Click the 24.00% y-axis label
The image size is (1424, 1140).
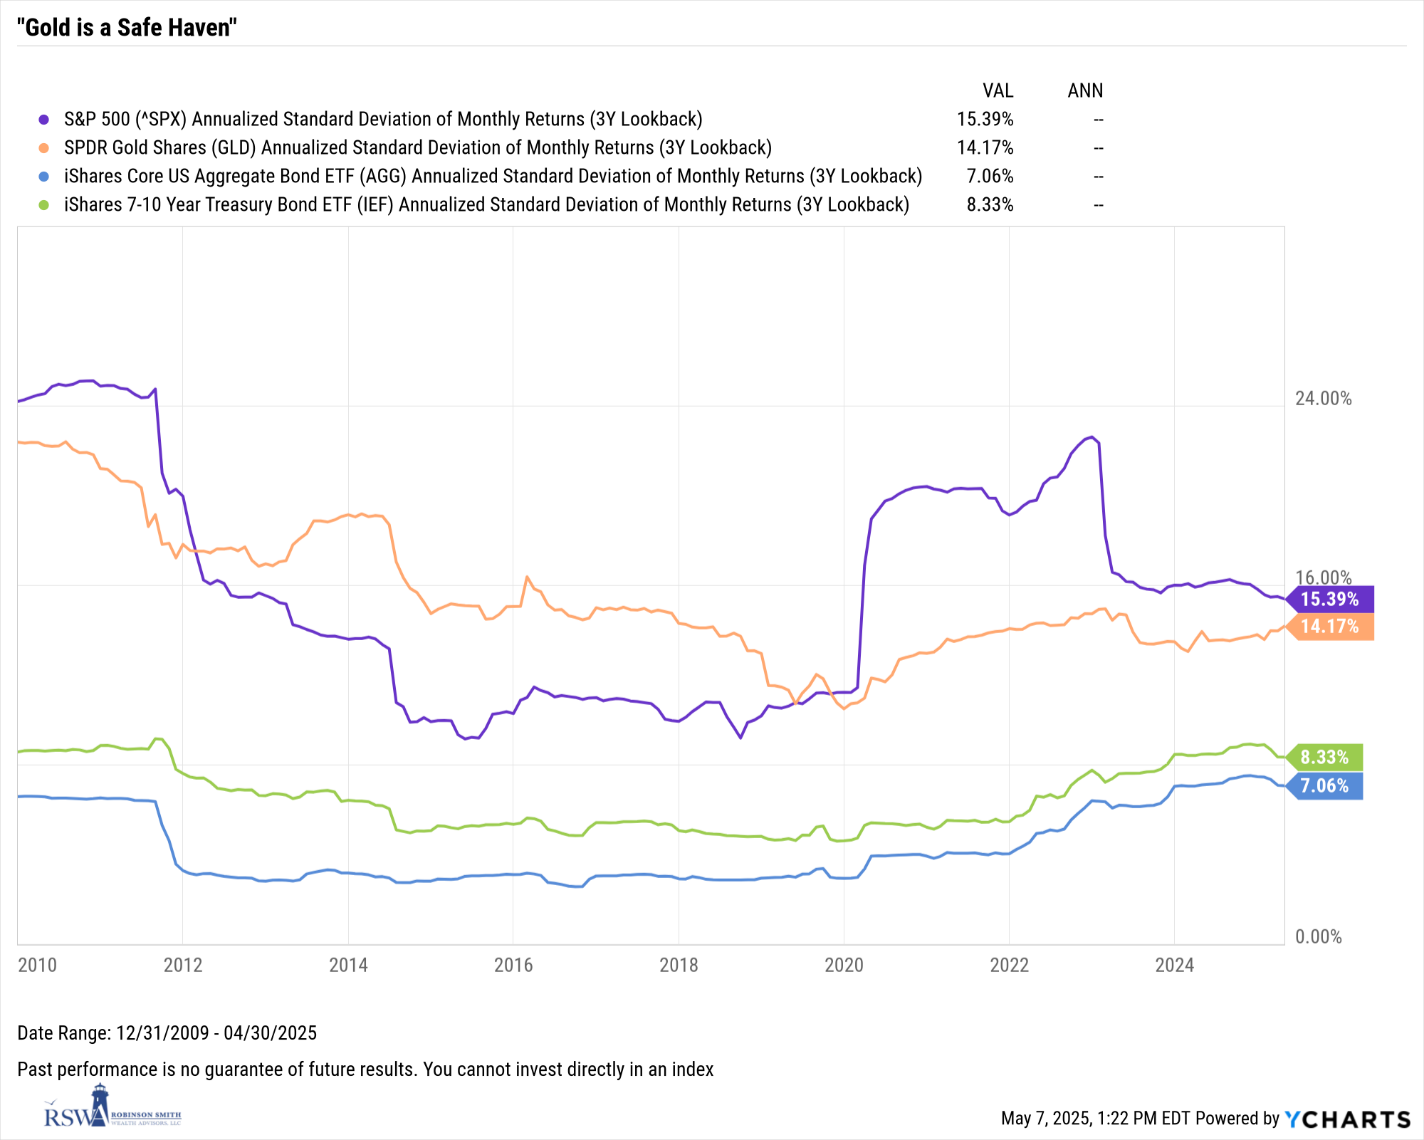pos(1323,399)
